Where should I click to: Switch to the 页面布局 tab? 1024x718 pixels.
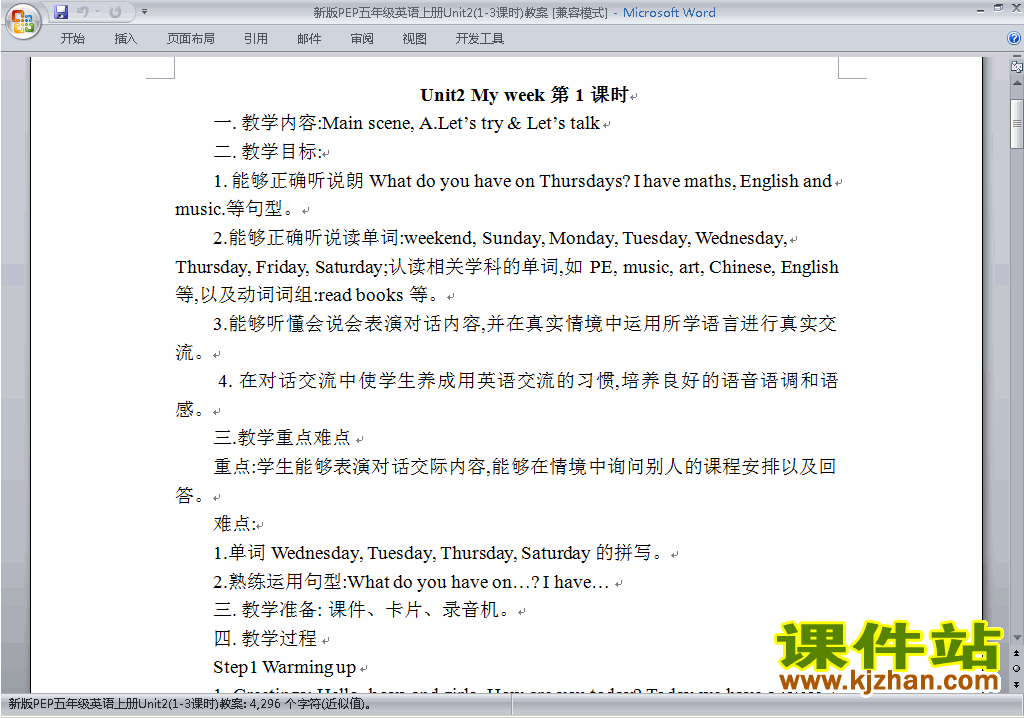pyautogui.click(x=191, y=39)
